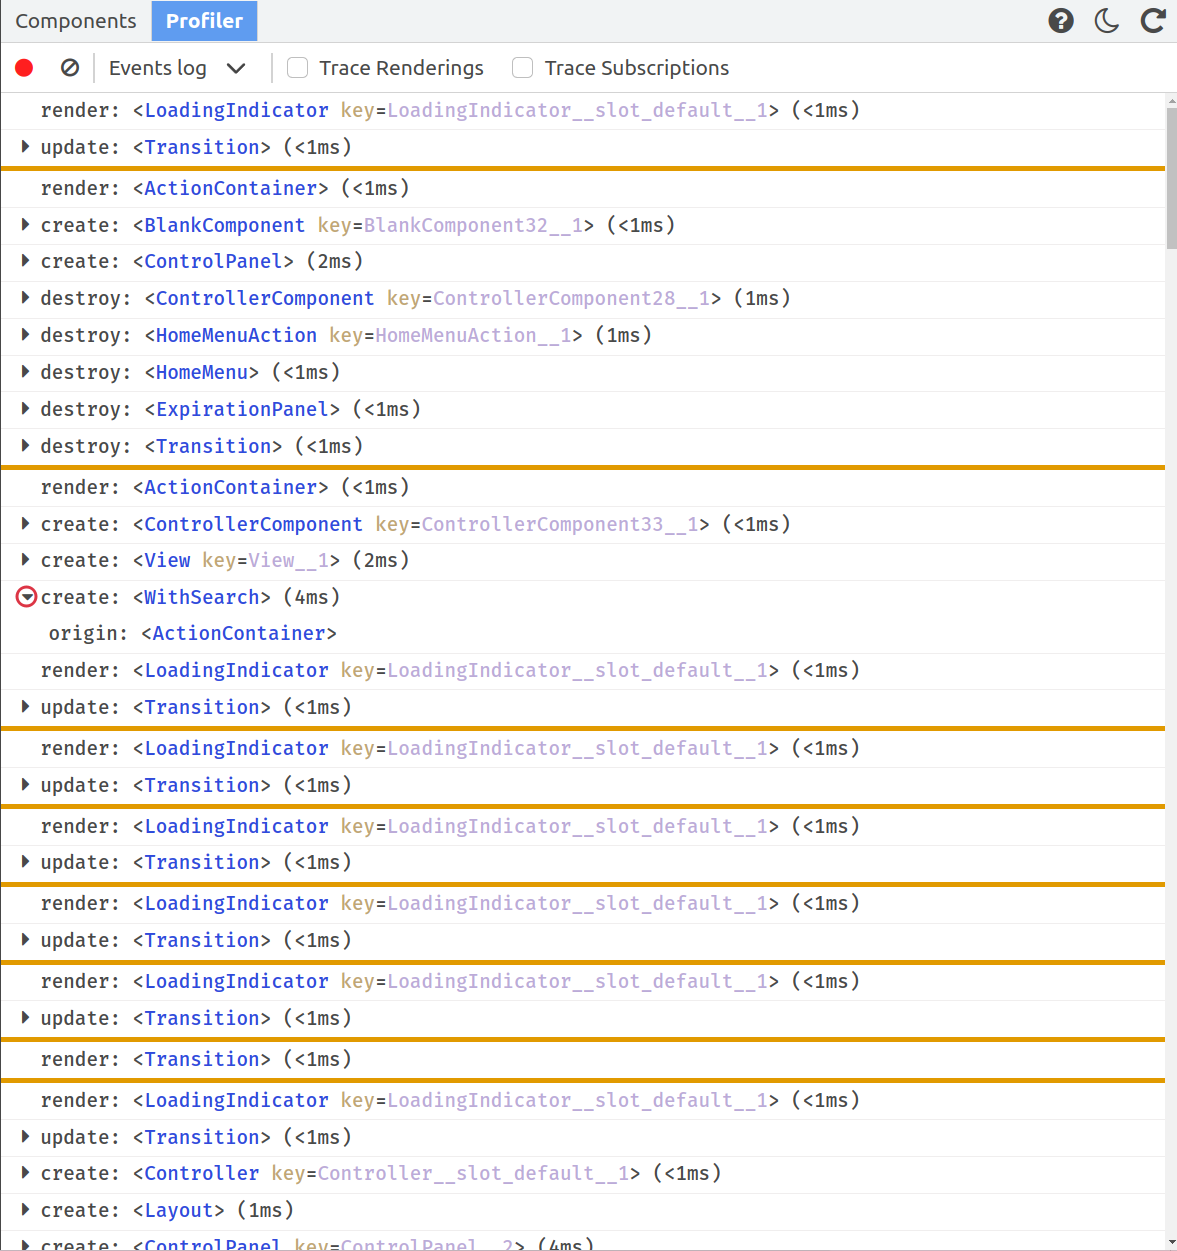1177x1251 pixels.
Task: Toggle dark mode moon icon
Action: click(x=1107, y=21)
